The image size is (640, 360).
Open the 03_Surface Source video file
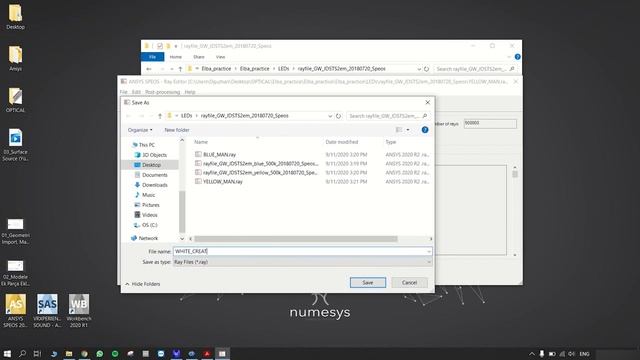[x=16, y=145]
